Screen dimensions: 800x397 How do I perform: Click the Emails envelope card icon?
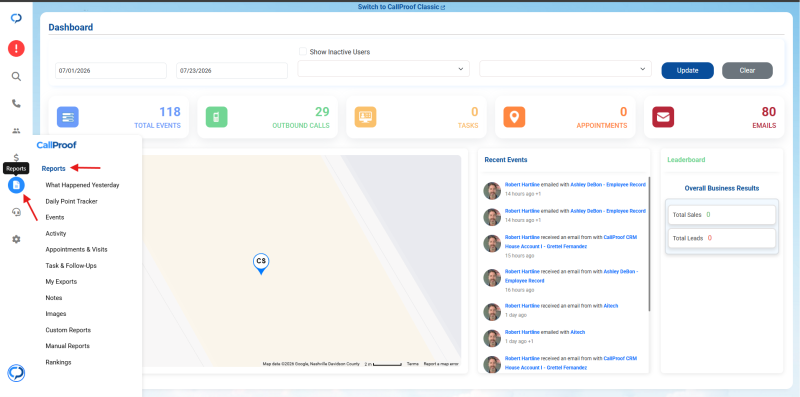click(663, 117)
